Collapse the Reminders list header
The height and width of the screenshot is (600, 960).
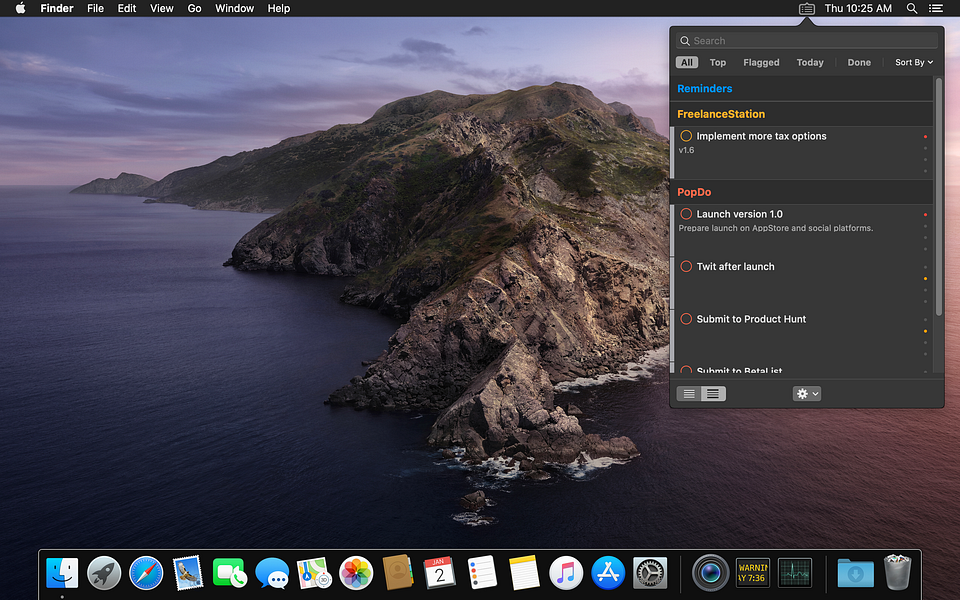(801, 89)
